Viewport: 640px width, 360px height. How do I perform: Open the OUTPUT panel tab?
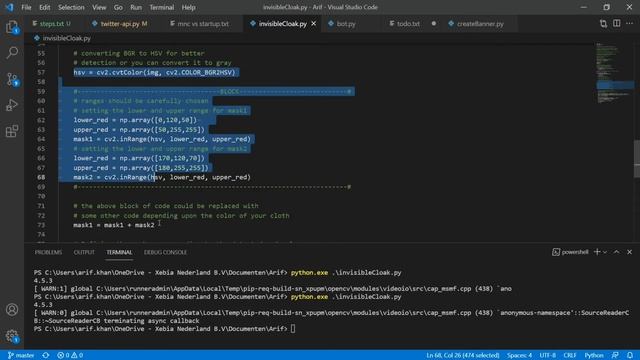tap(84, 252)
